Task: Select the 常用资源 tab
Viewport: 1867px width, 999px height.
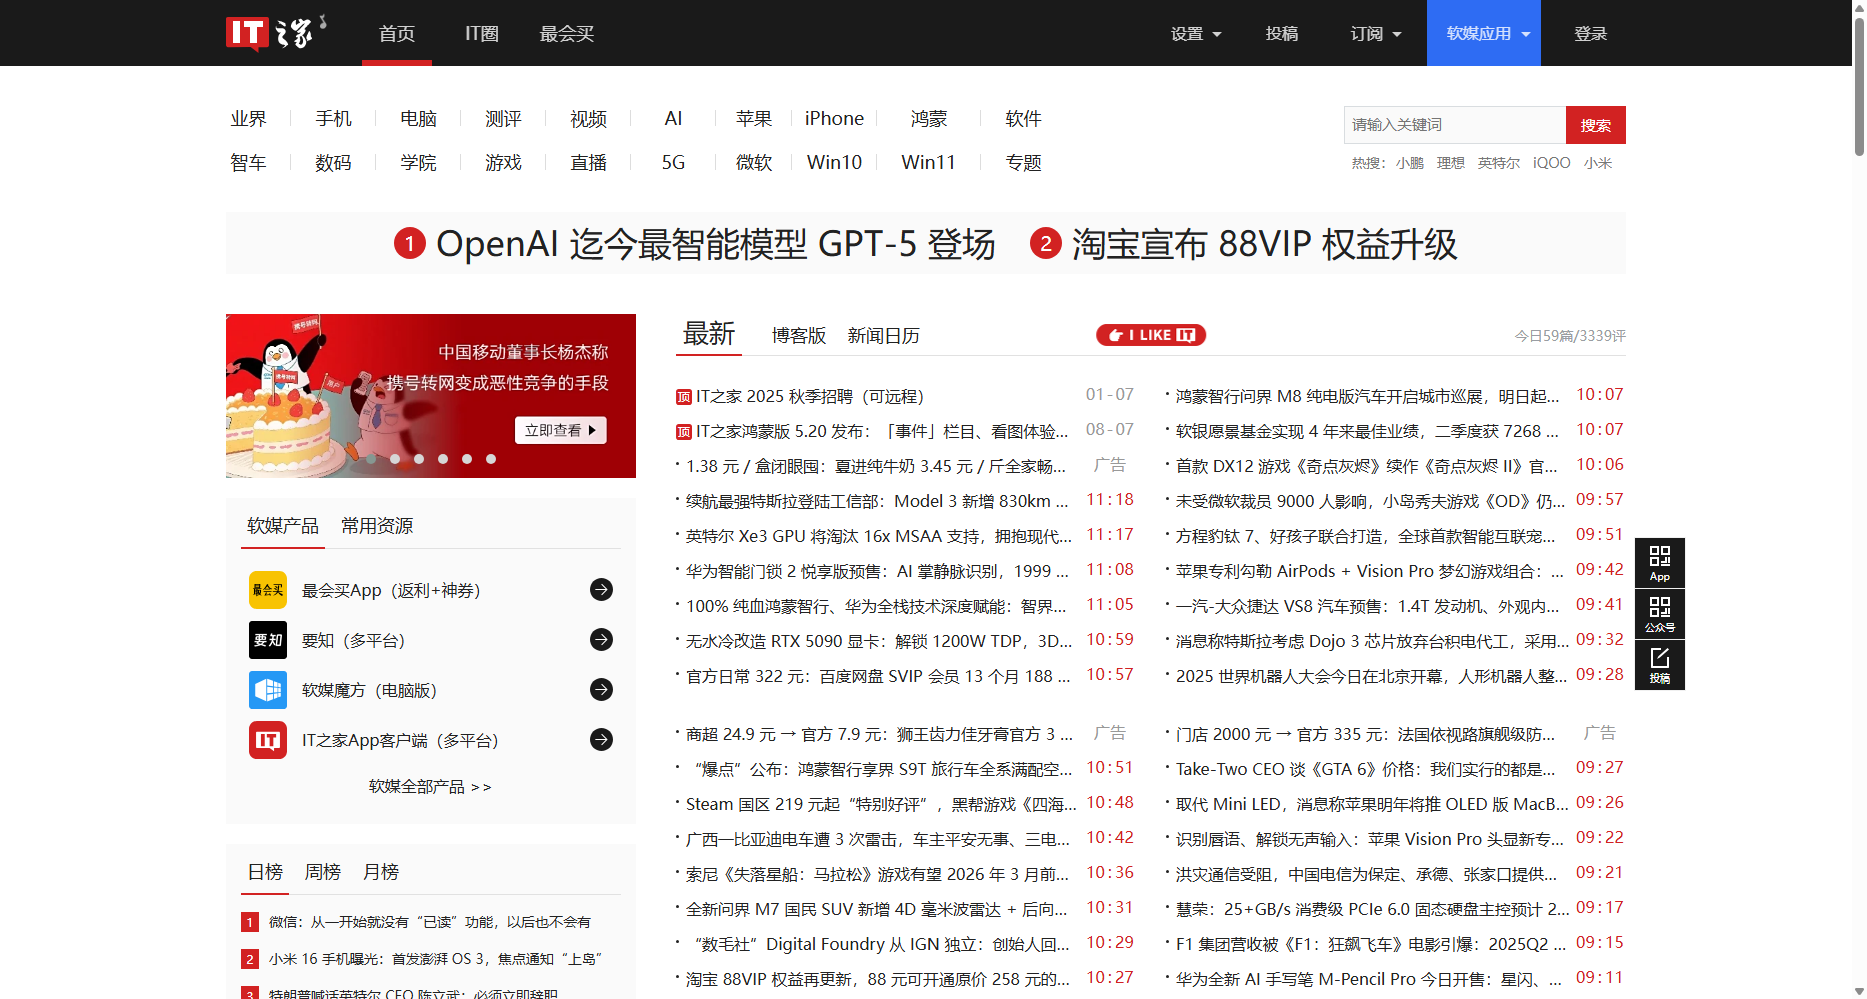Action: [x=377, y=526]
